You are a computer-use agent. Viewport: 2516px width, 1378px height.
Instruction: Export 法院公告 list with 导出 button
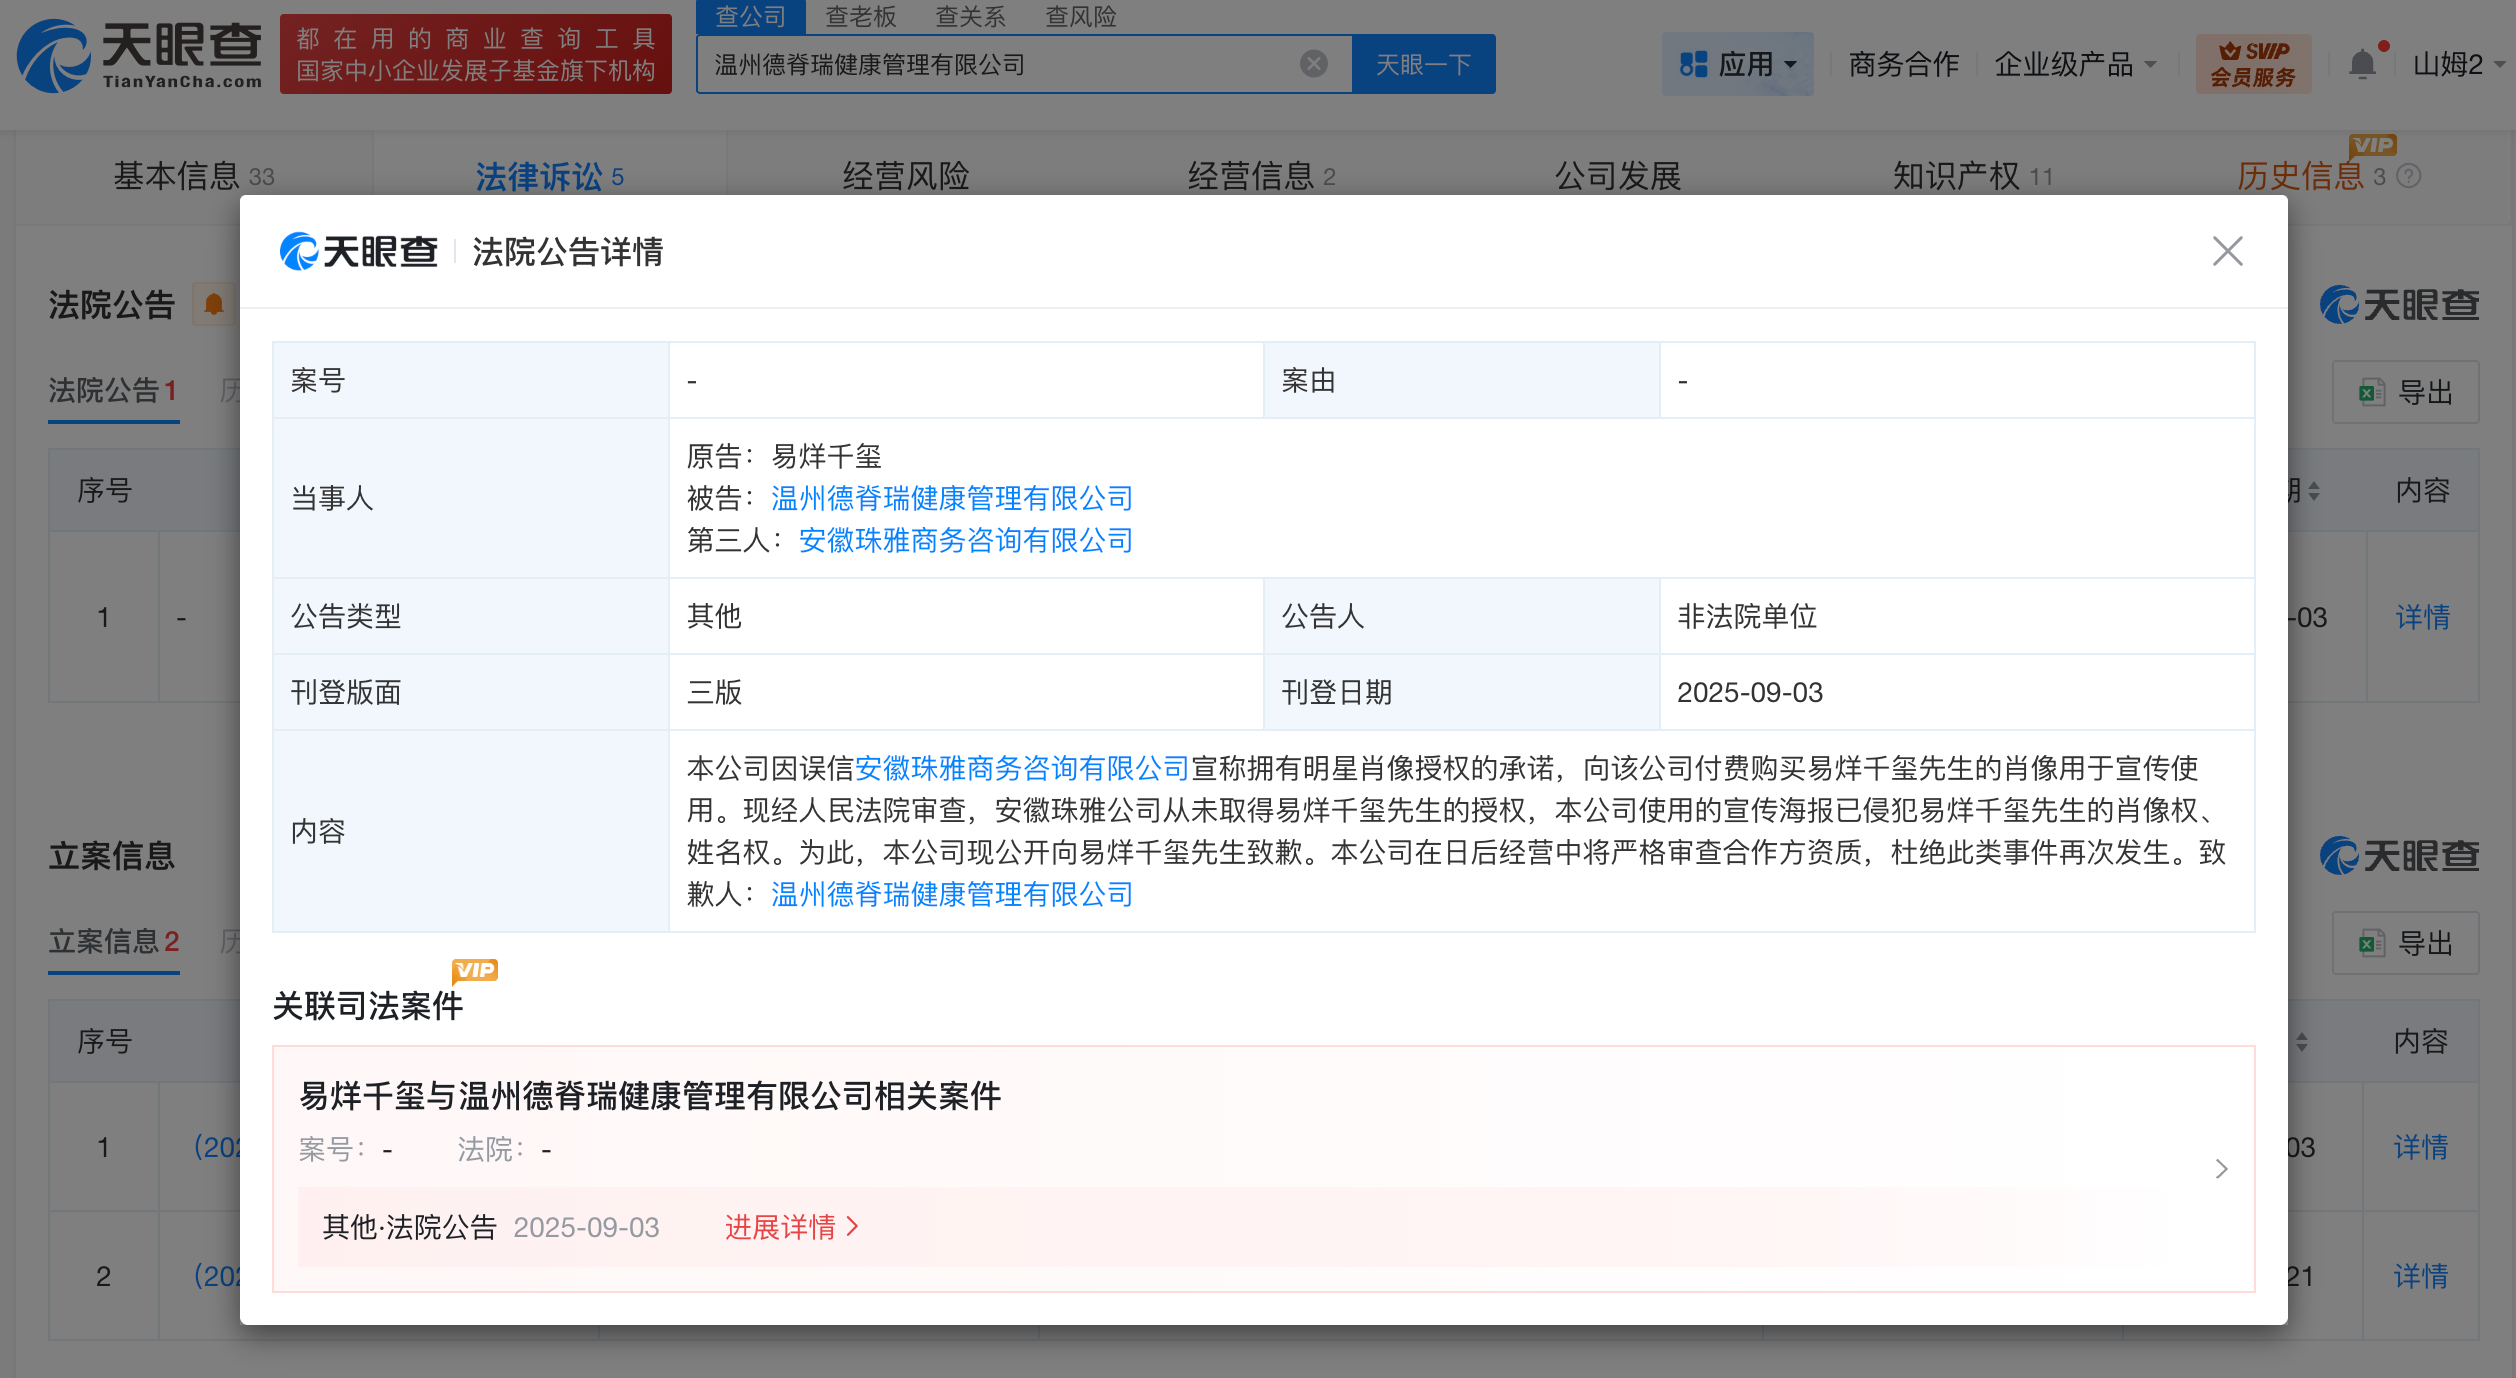tap(2405, 392)
